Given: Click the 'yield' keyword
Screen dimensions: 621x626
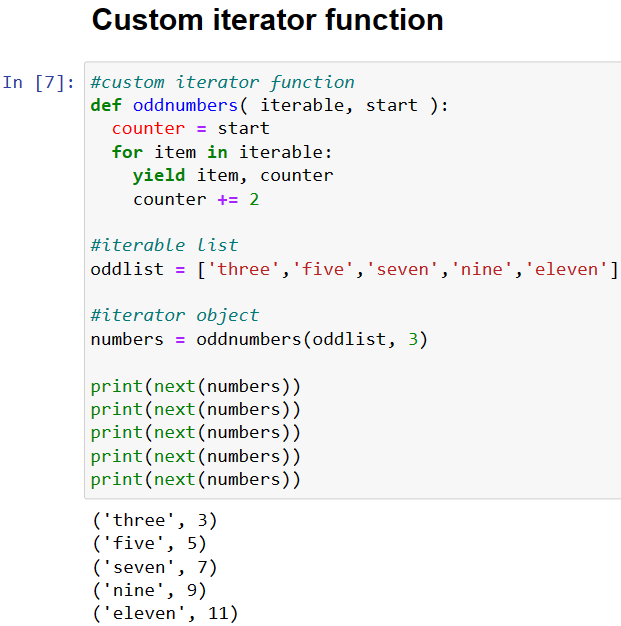Looking at the screenshot, I should click(x=159, y=176).
